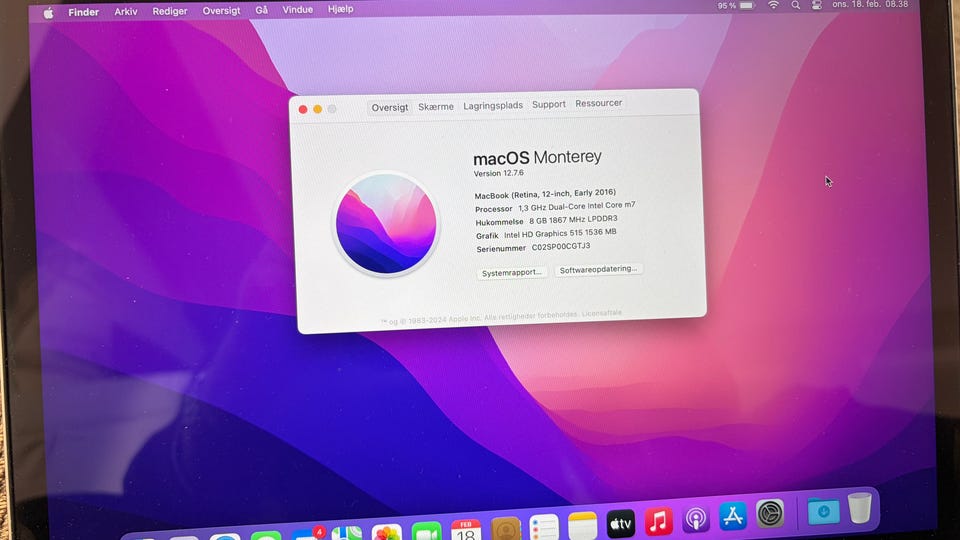Screen dimensions: 960x540
Task: Open the Wi-Fi status menu
Action: pos(774,5)
